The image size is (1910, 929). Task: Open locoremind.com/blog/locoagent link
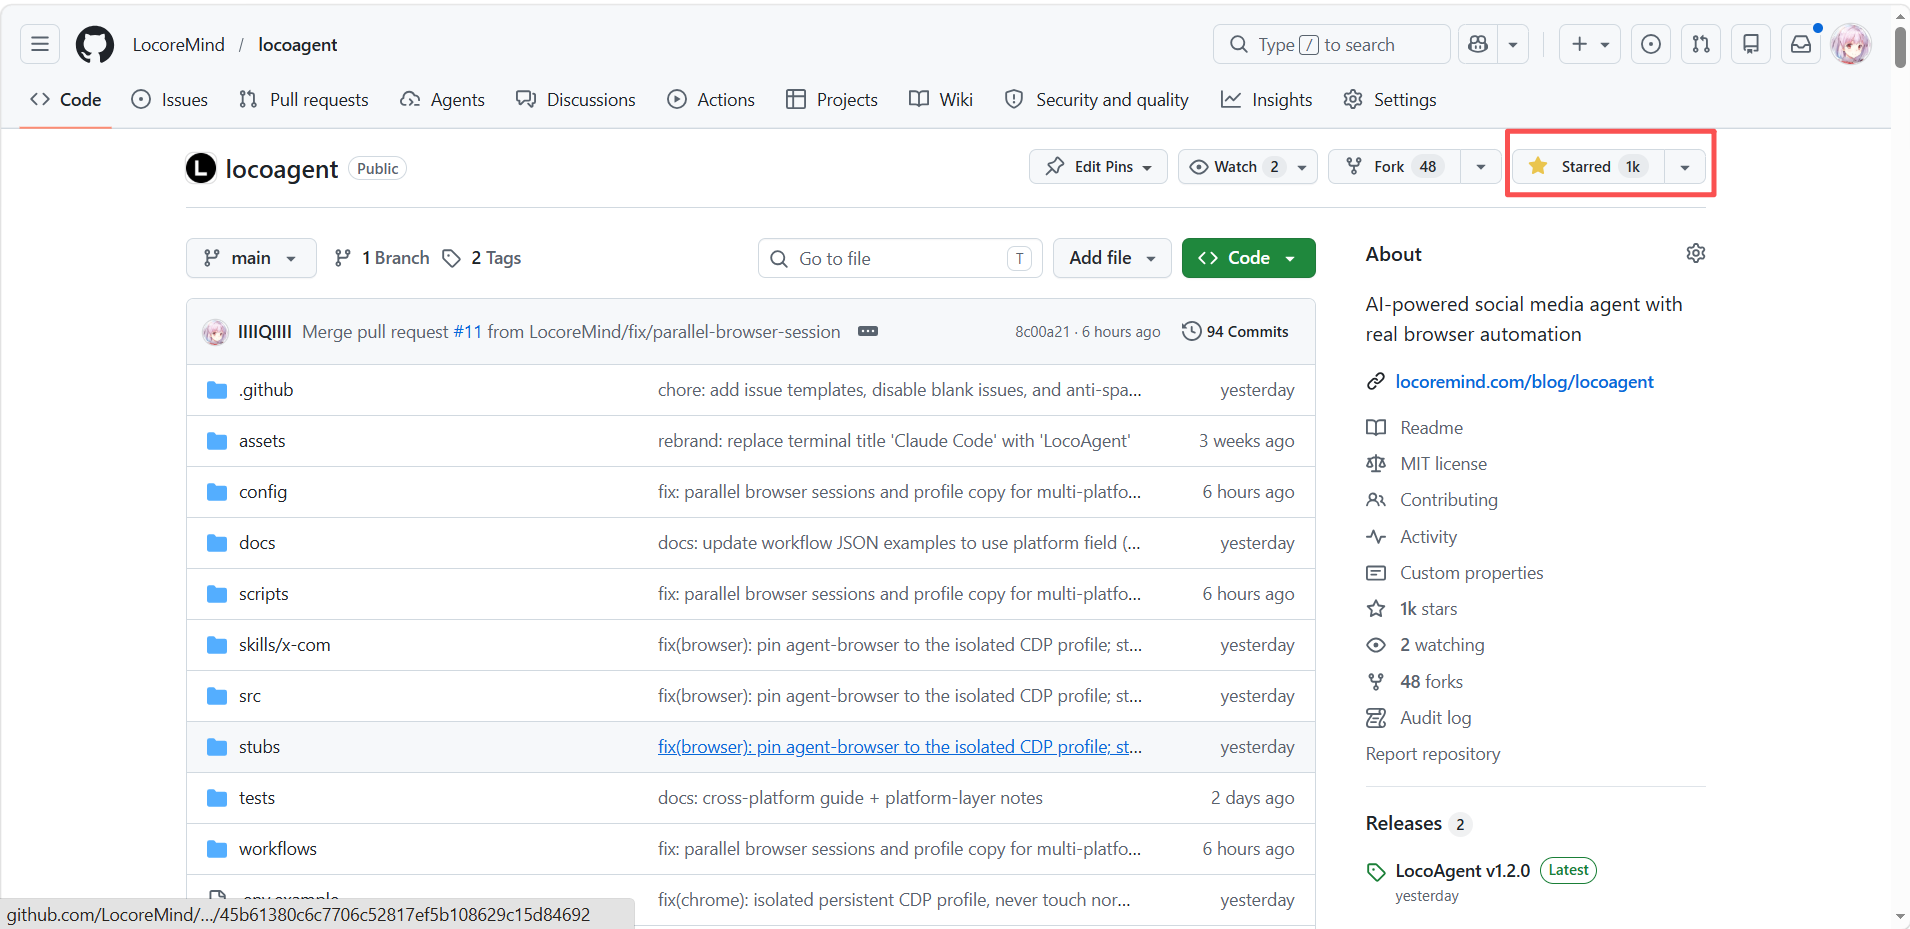pyautogui.click(x=1524, y=381)
